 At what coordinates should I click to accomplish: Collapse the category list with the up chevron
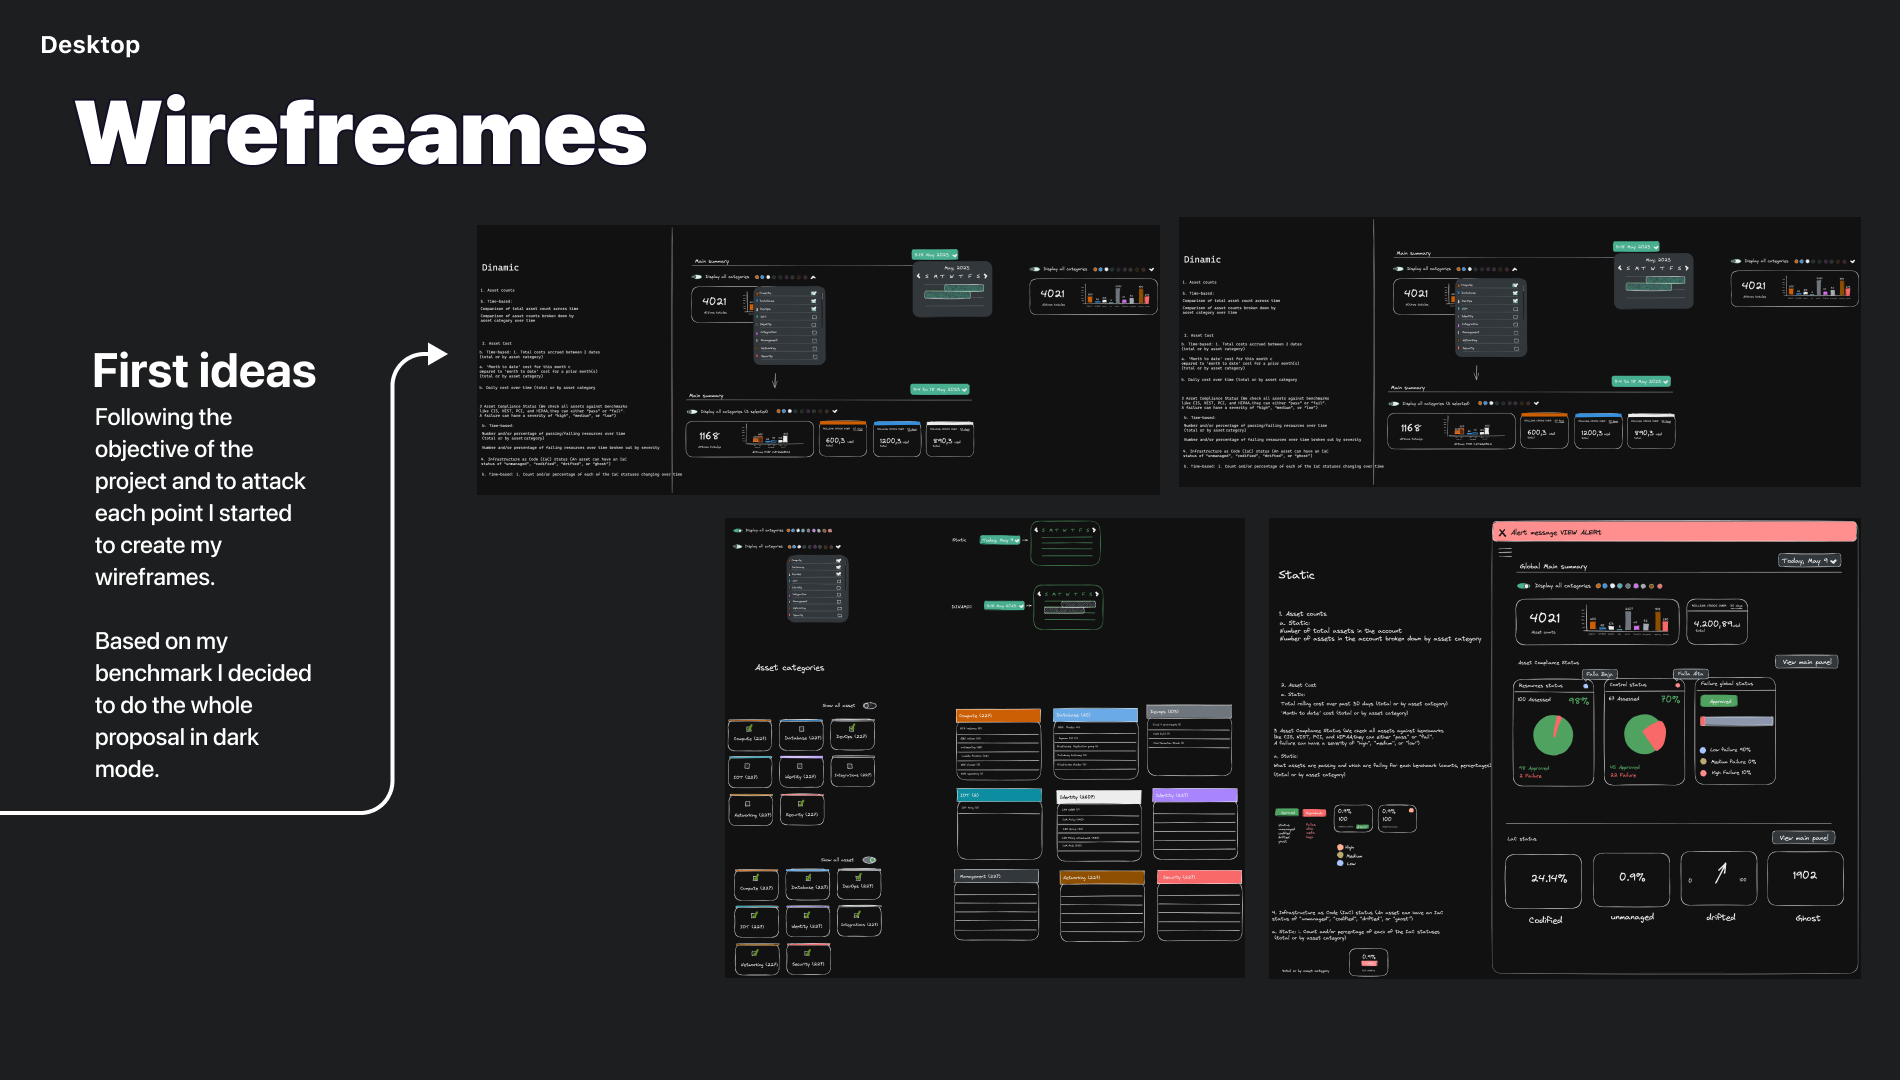coord(813,277)
